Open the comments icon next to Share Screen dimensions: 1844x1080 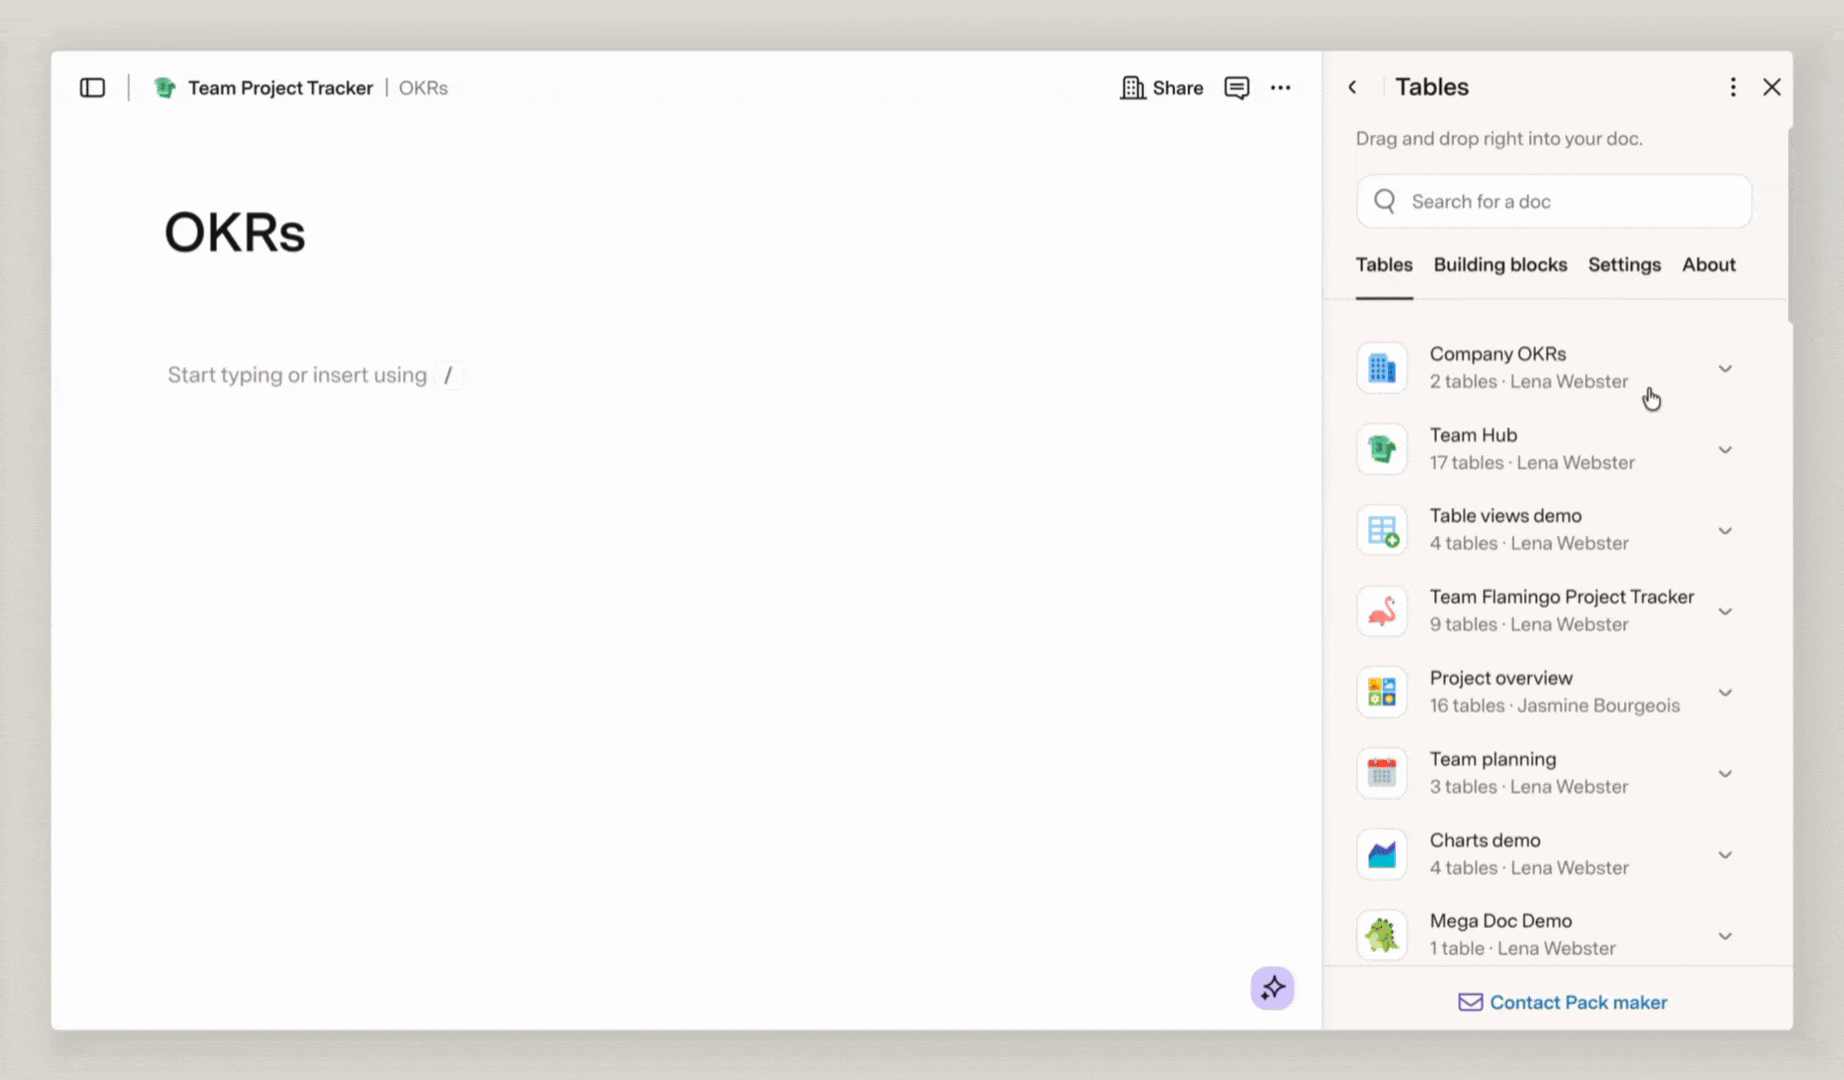1237,88
